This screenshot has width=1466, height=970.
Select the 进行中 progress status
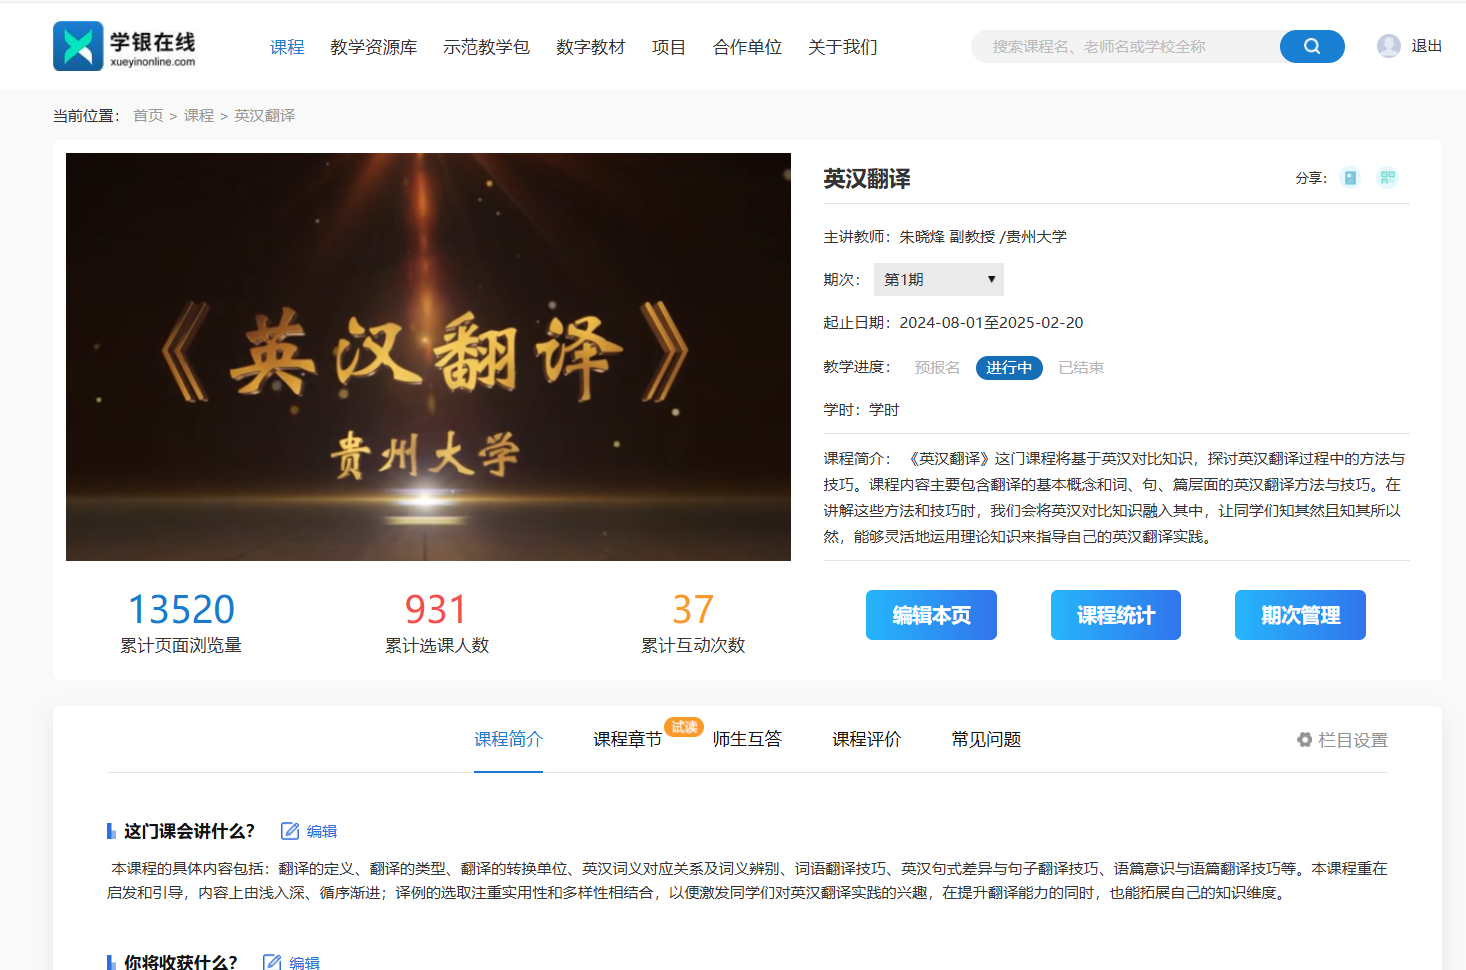(1008, 368)
